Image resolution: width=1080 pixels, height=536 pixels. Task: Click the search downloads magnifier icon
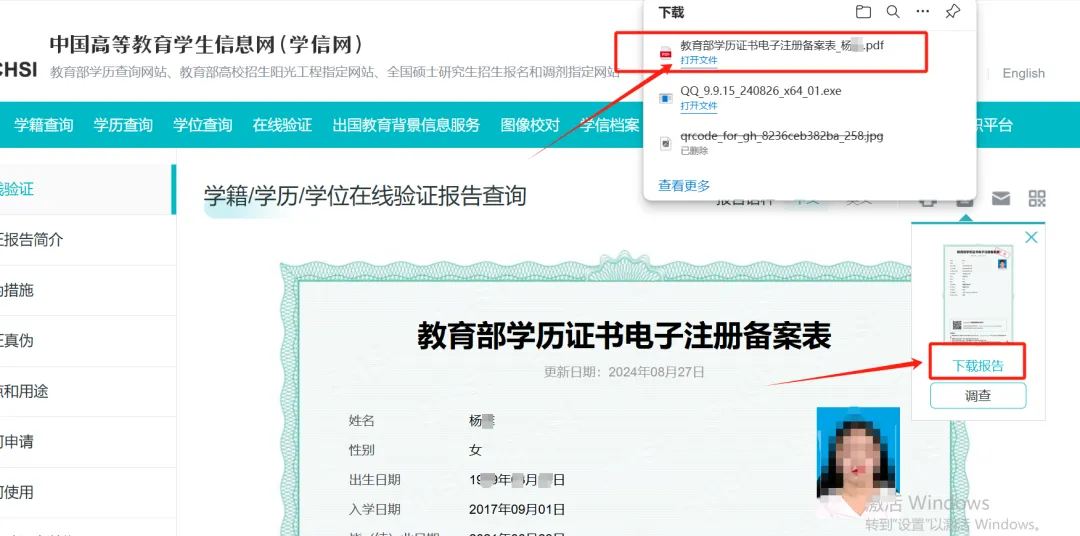coord(893,12)
